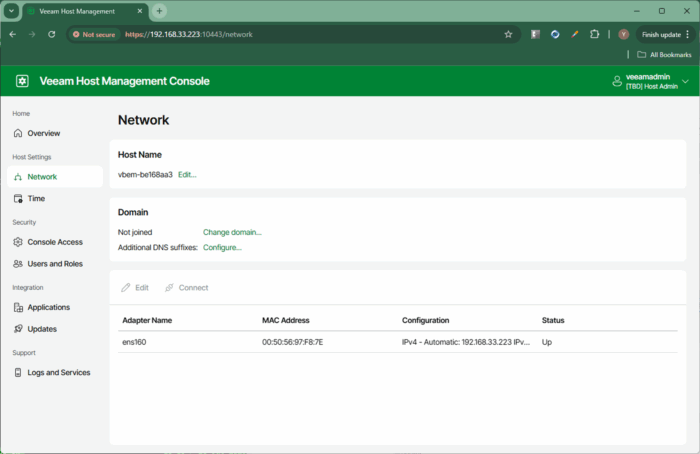The image size is (700, 454).
Task: Bookmark this page with star icon
Action: click(508, 34)
